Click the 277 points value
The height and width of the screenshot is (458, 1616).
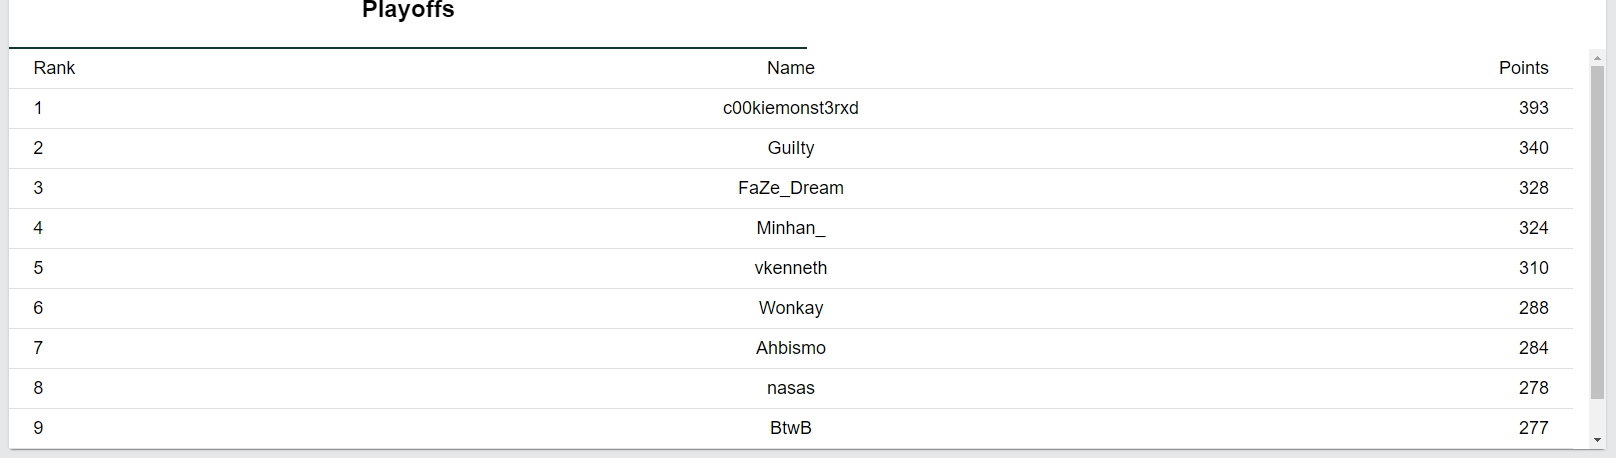[1533, 428]
